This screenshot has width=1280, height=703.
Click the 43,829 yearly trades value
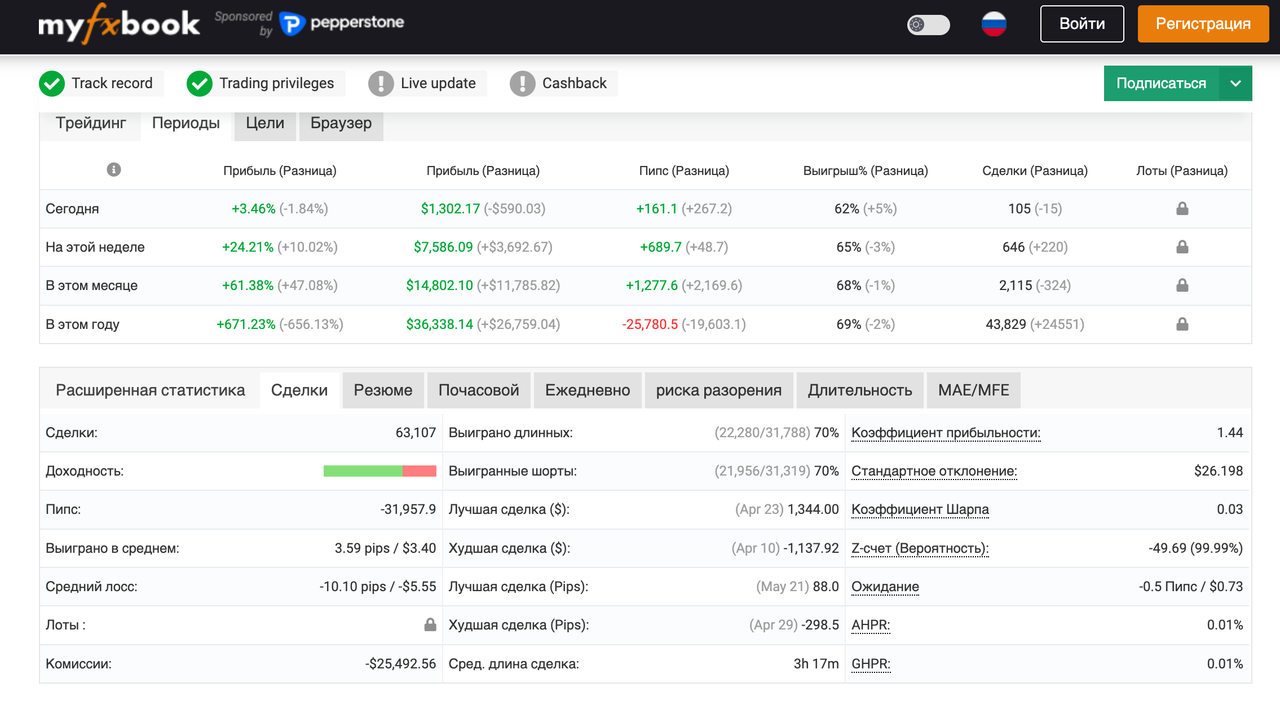tap(1006, 324)
